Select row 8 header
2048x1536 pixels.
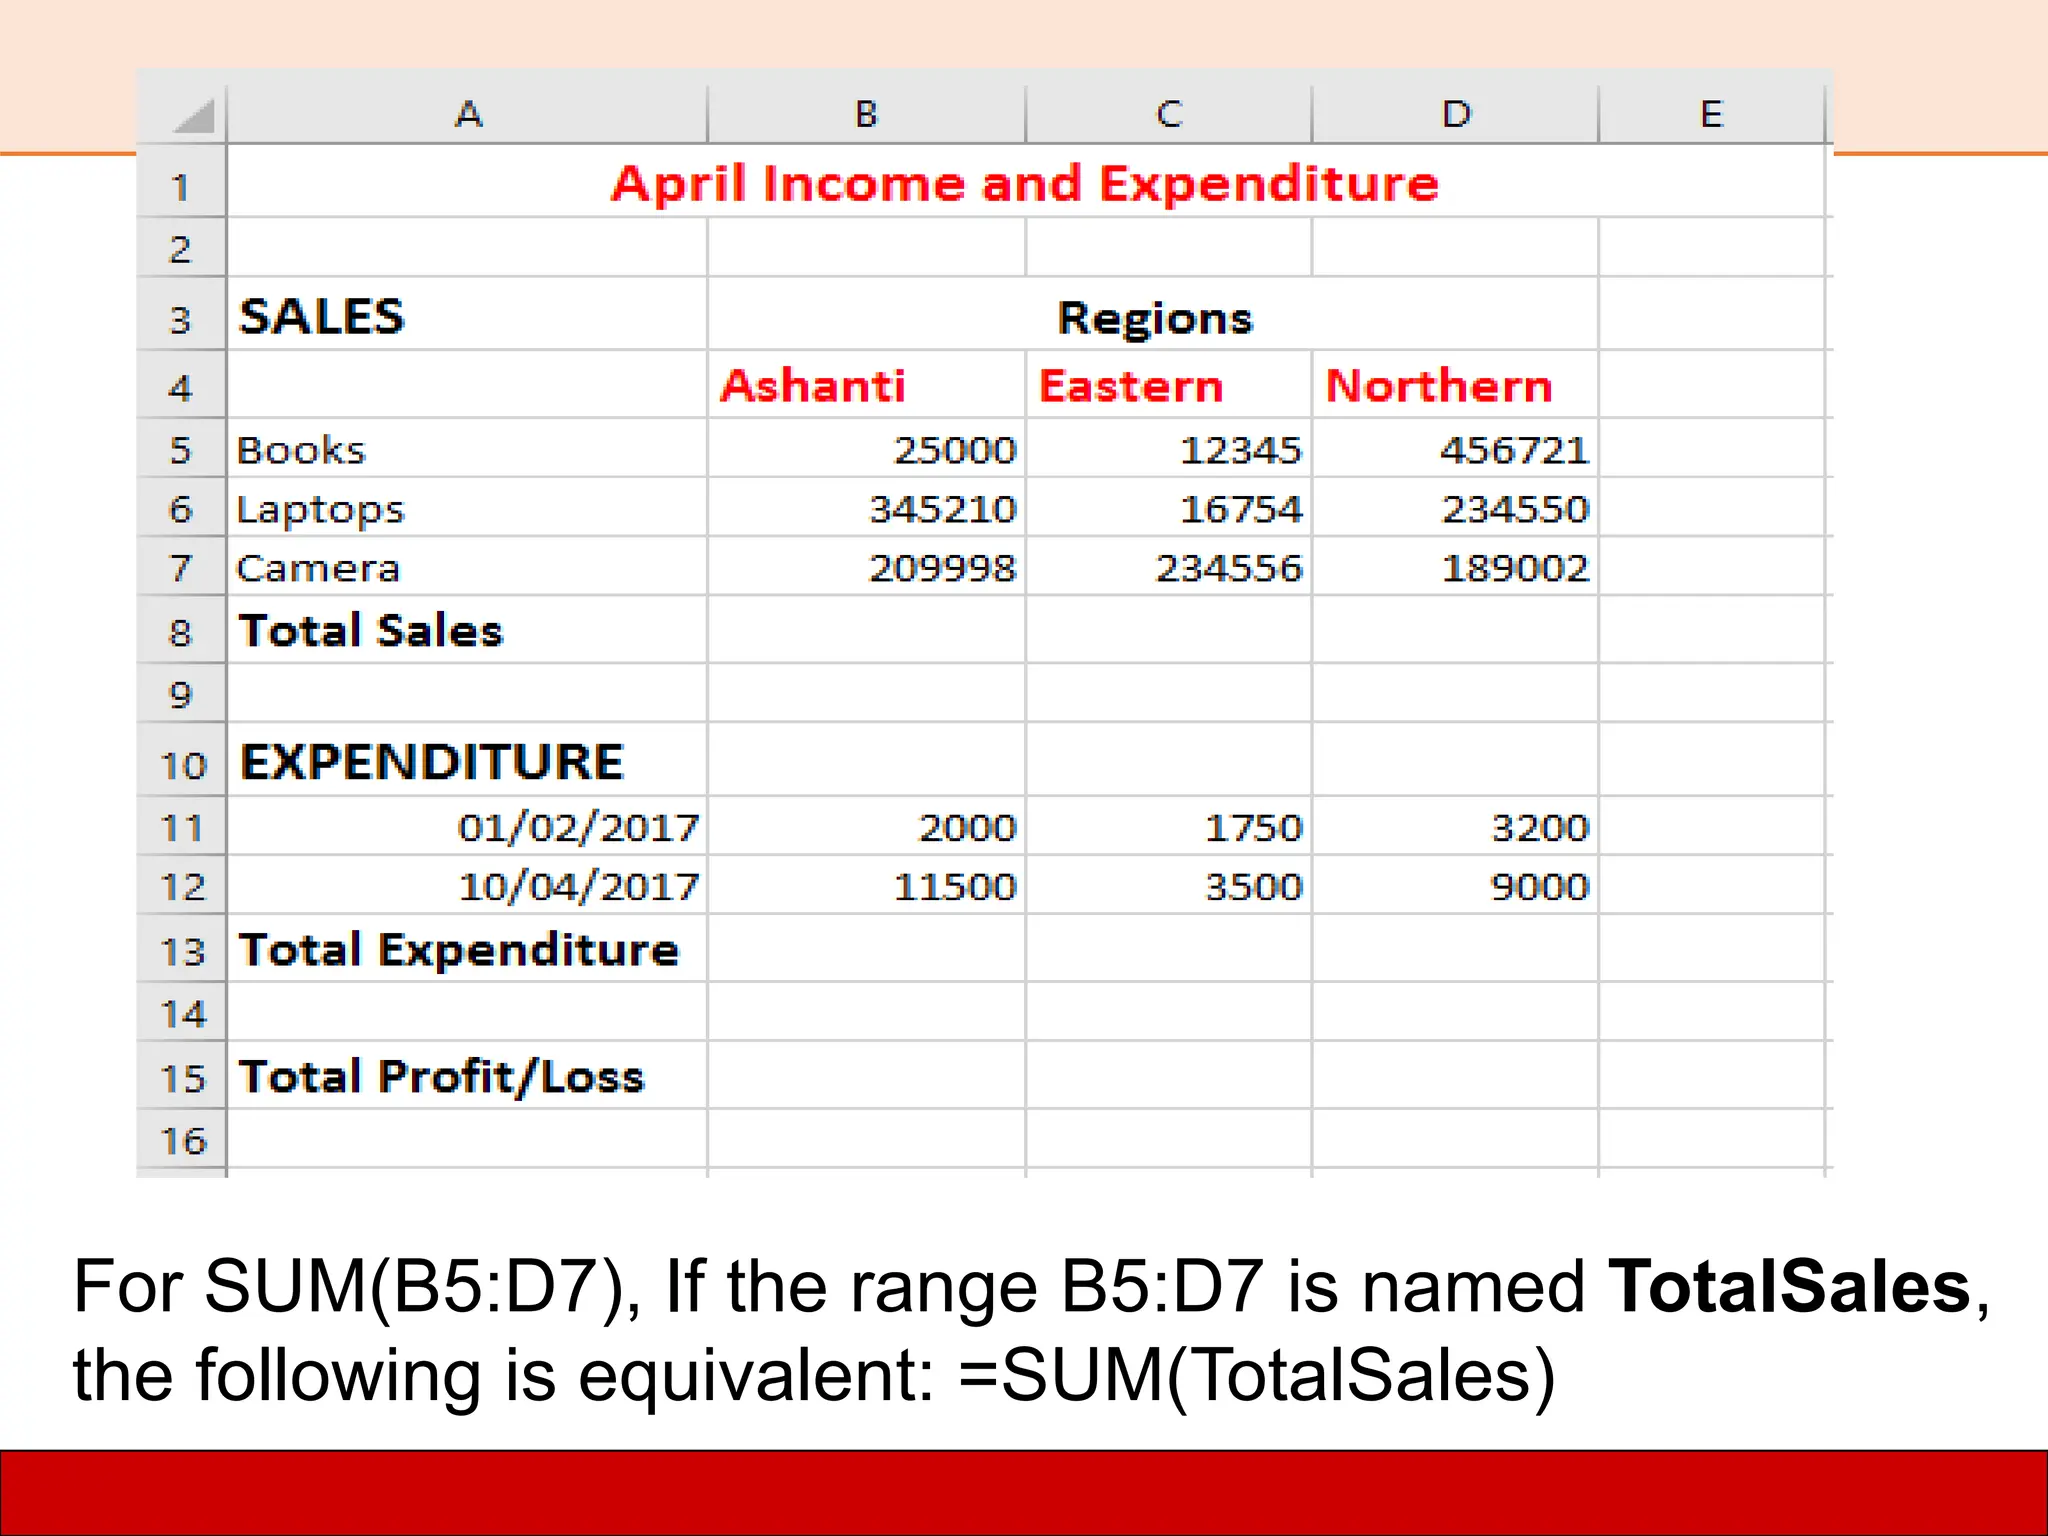[181, 630]
